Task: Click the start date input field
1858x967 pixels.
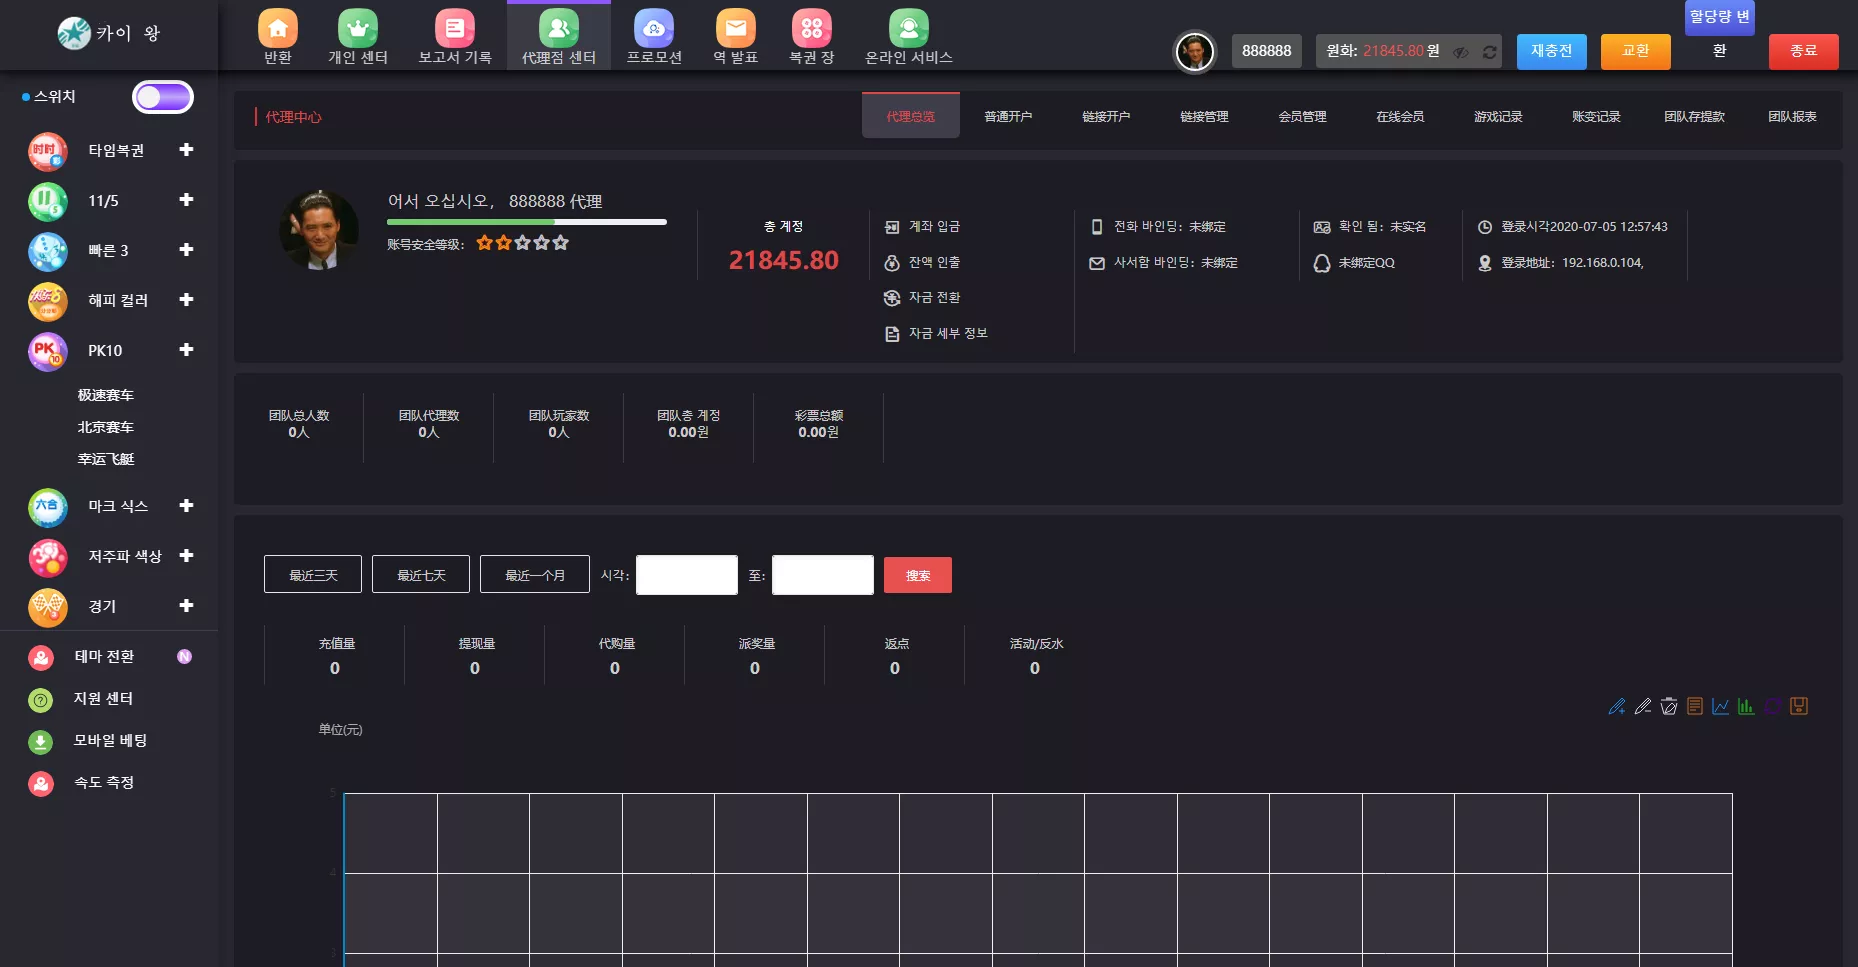Action: point(686,575)
